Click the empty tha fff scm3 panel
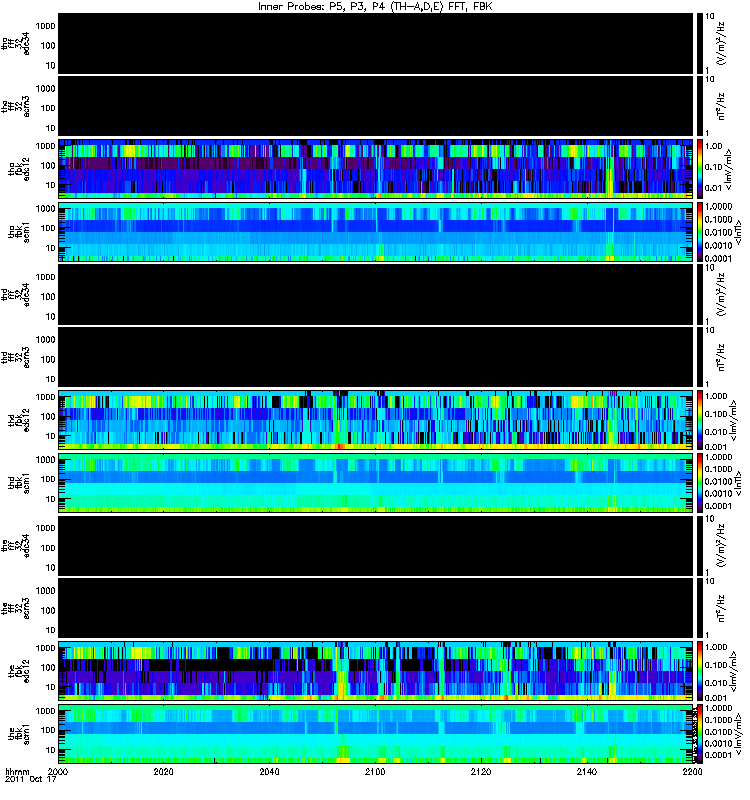750x800 pixels. [376, 106]
